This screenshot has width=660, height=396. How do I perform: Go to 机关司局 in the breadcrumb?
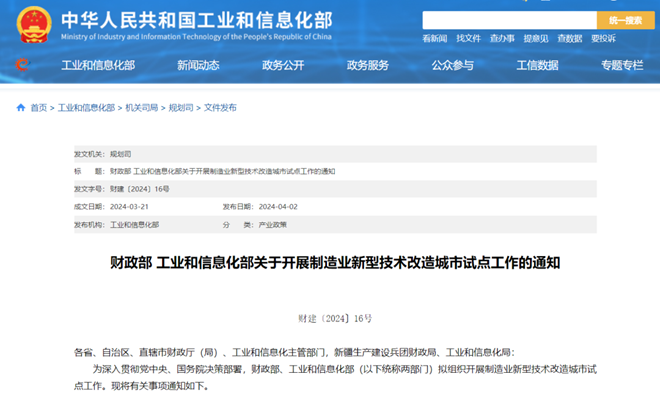point(141,108)
